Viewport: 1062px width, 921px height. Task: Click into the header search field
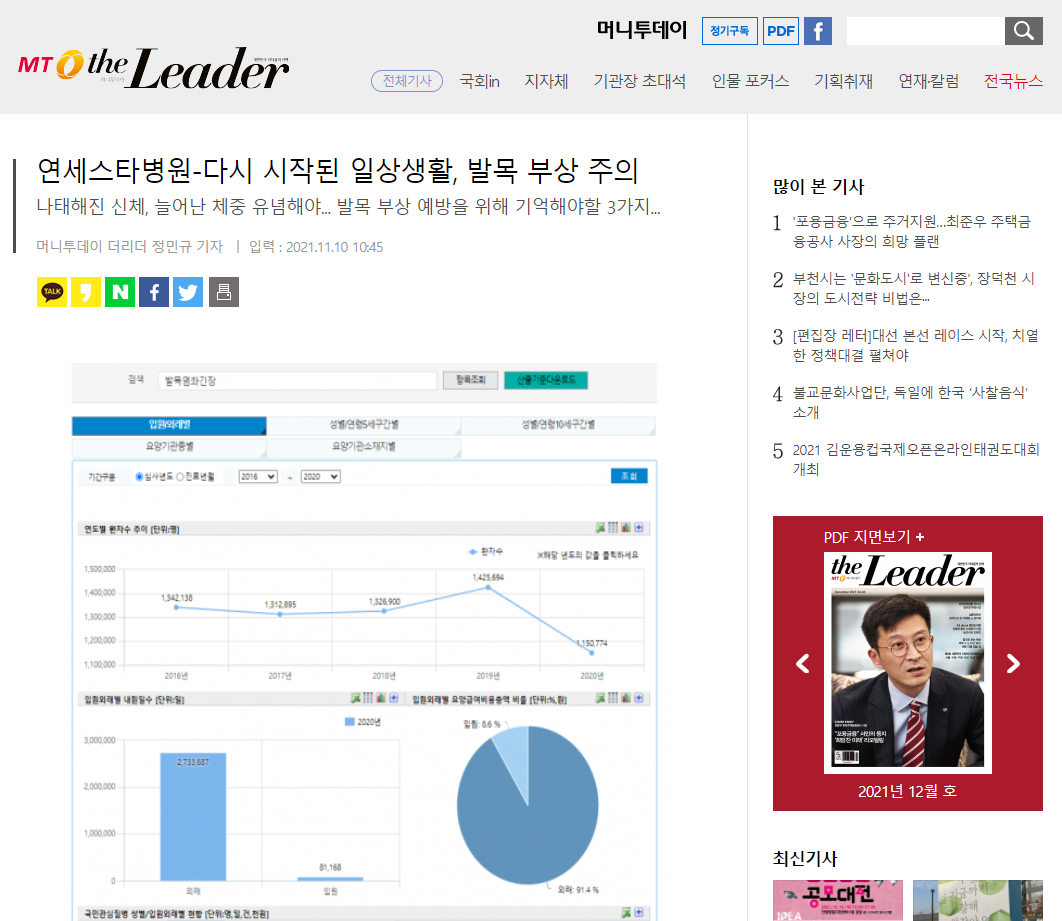[x=925, y=31]
